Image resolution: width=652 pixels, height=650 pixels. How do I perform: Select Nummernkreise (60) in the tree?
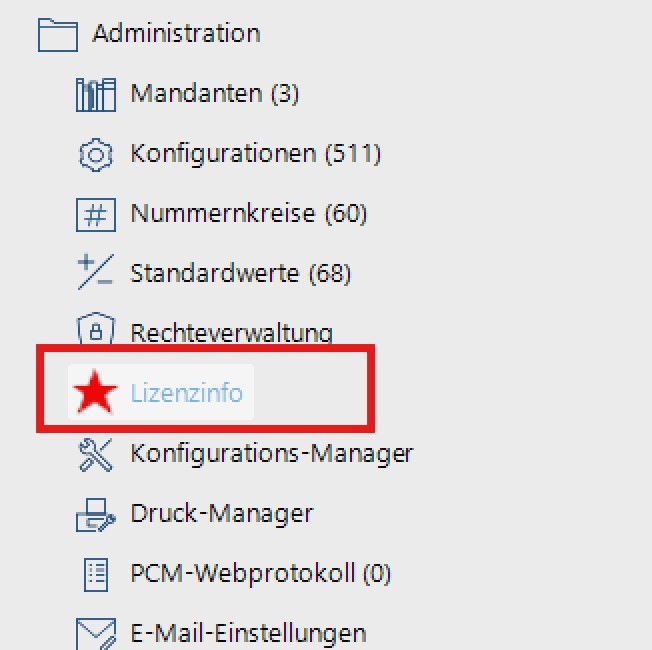tap(248, 214)
